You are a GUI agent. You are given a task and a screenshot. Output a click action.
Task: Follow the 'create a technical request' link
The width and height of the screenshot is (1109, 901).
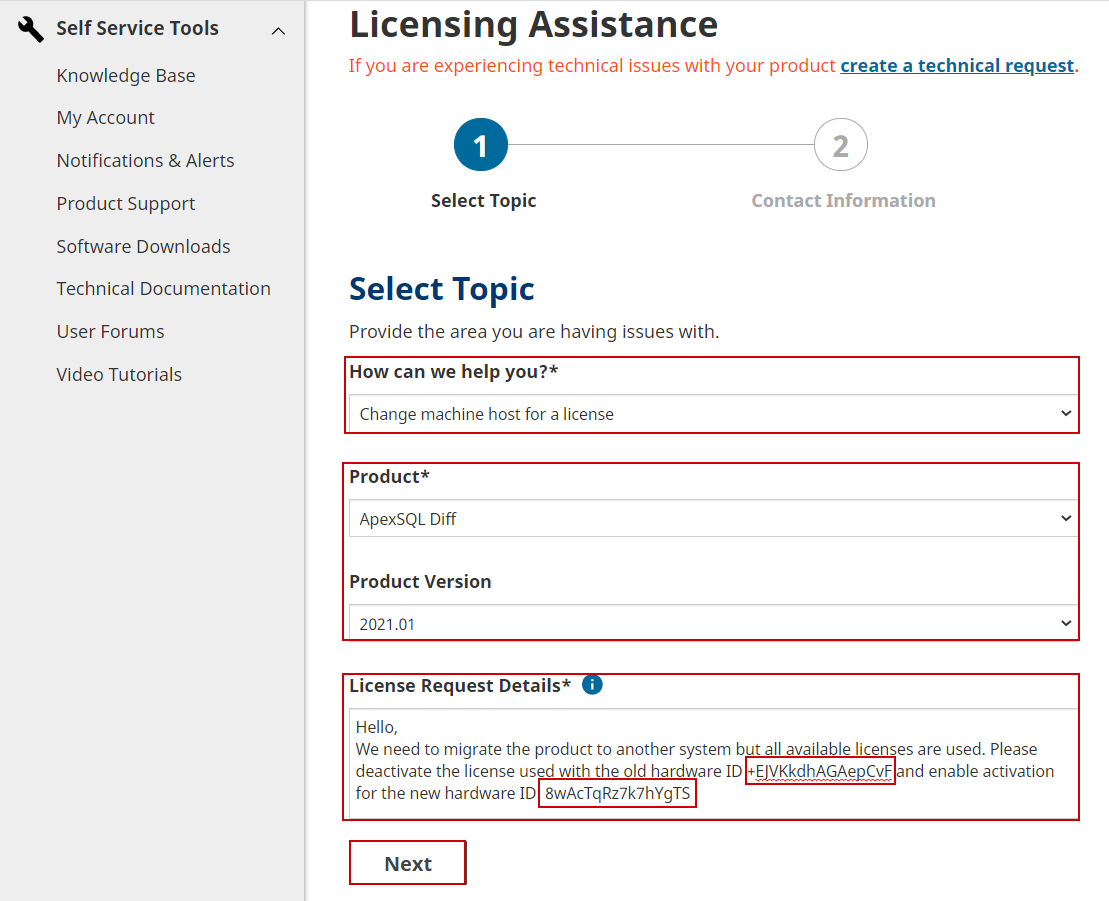957,66
